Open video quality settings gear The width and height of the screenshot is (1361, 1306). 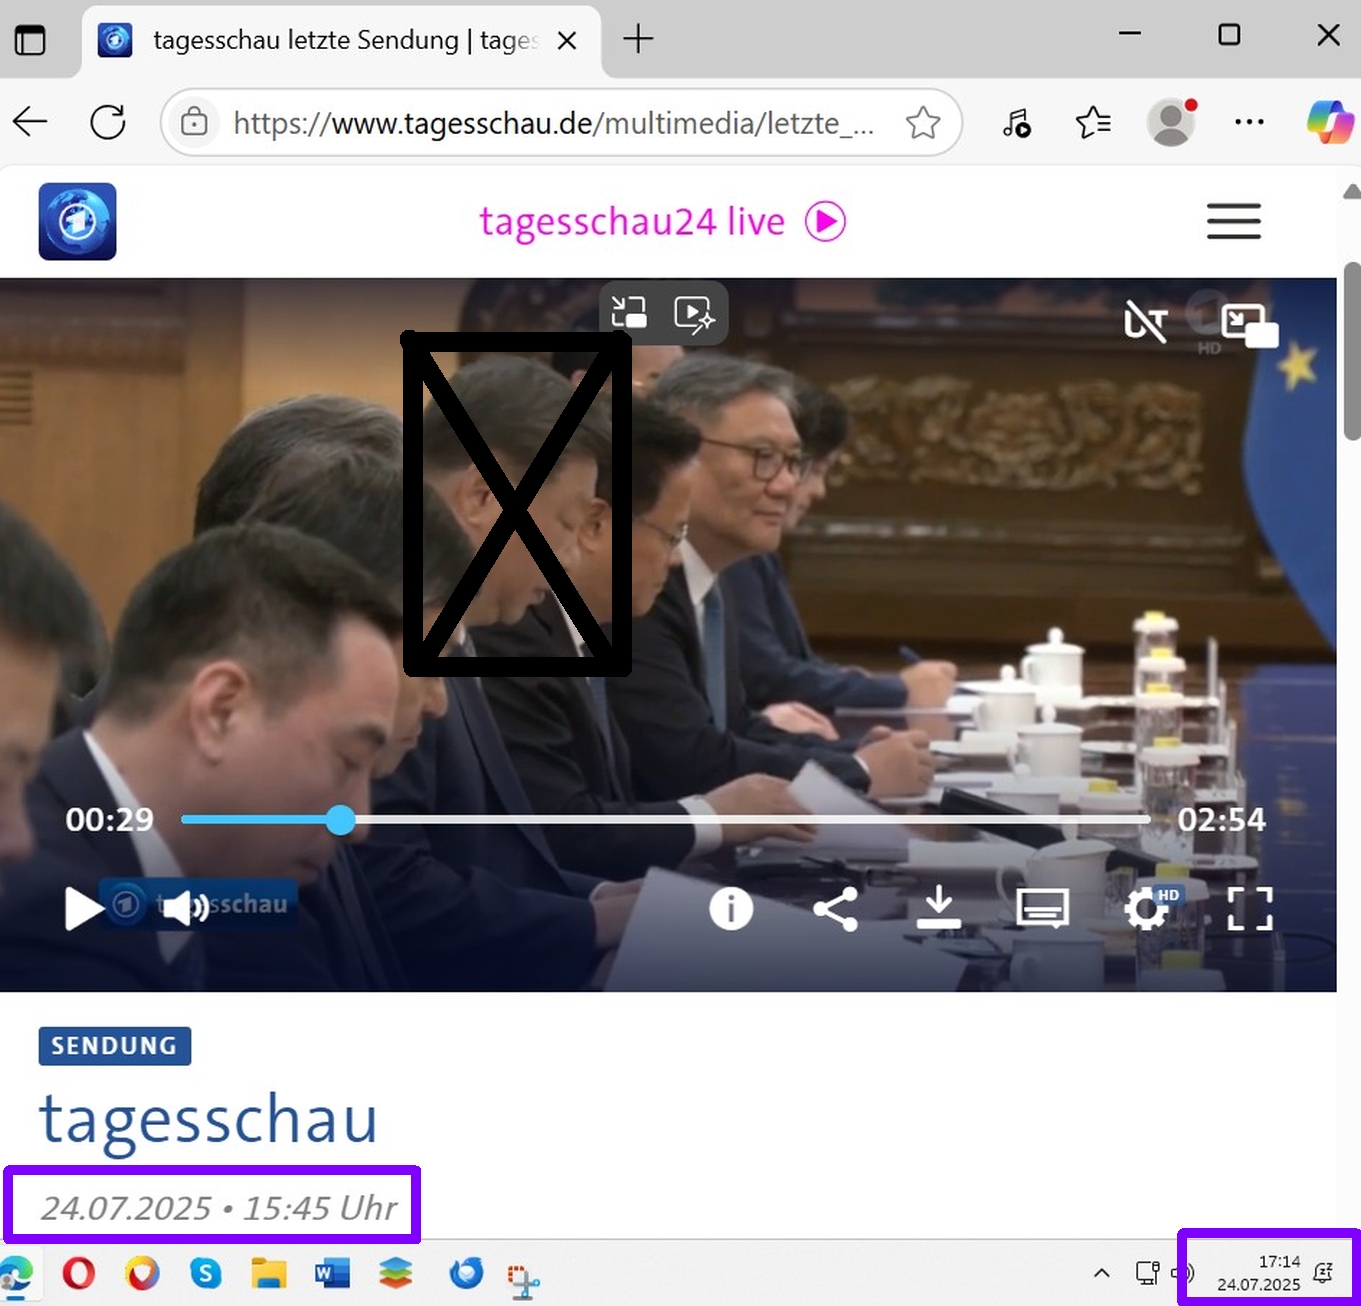[x=1146, y=909]
